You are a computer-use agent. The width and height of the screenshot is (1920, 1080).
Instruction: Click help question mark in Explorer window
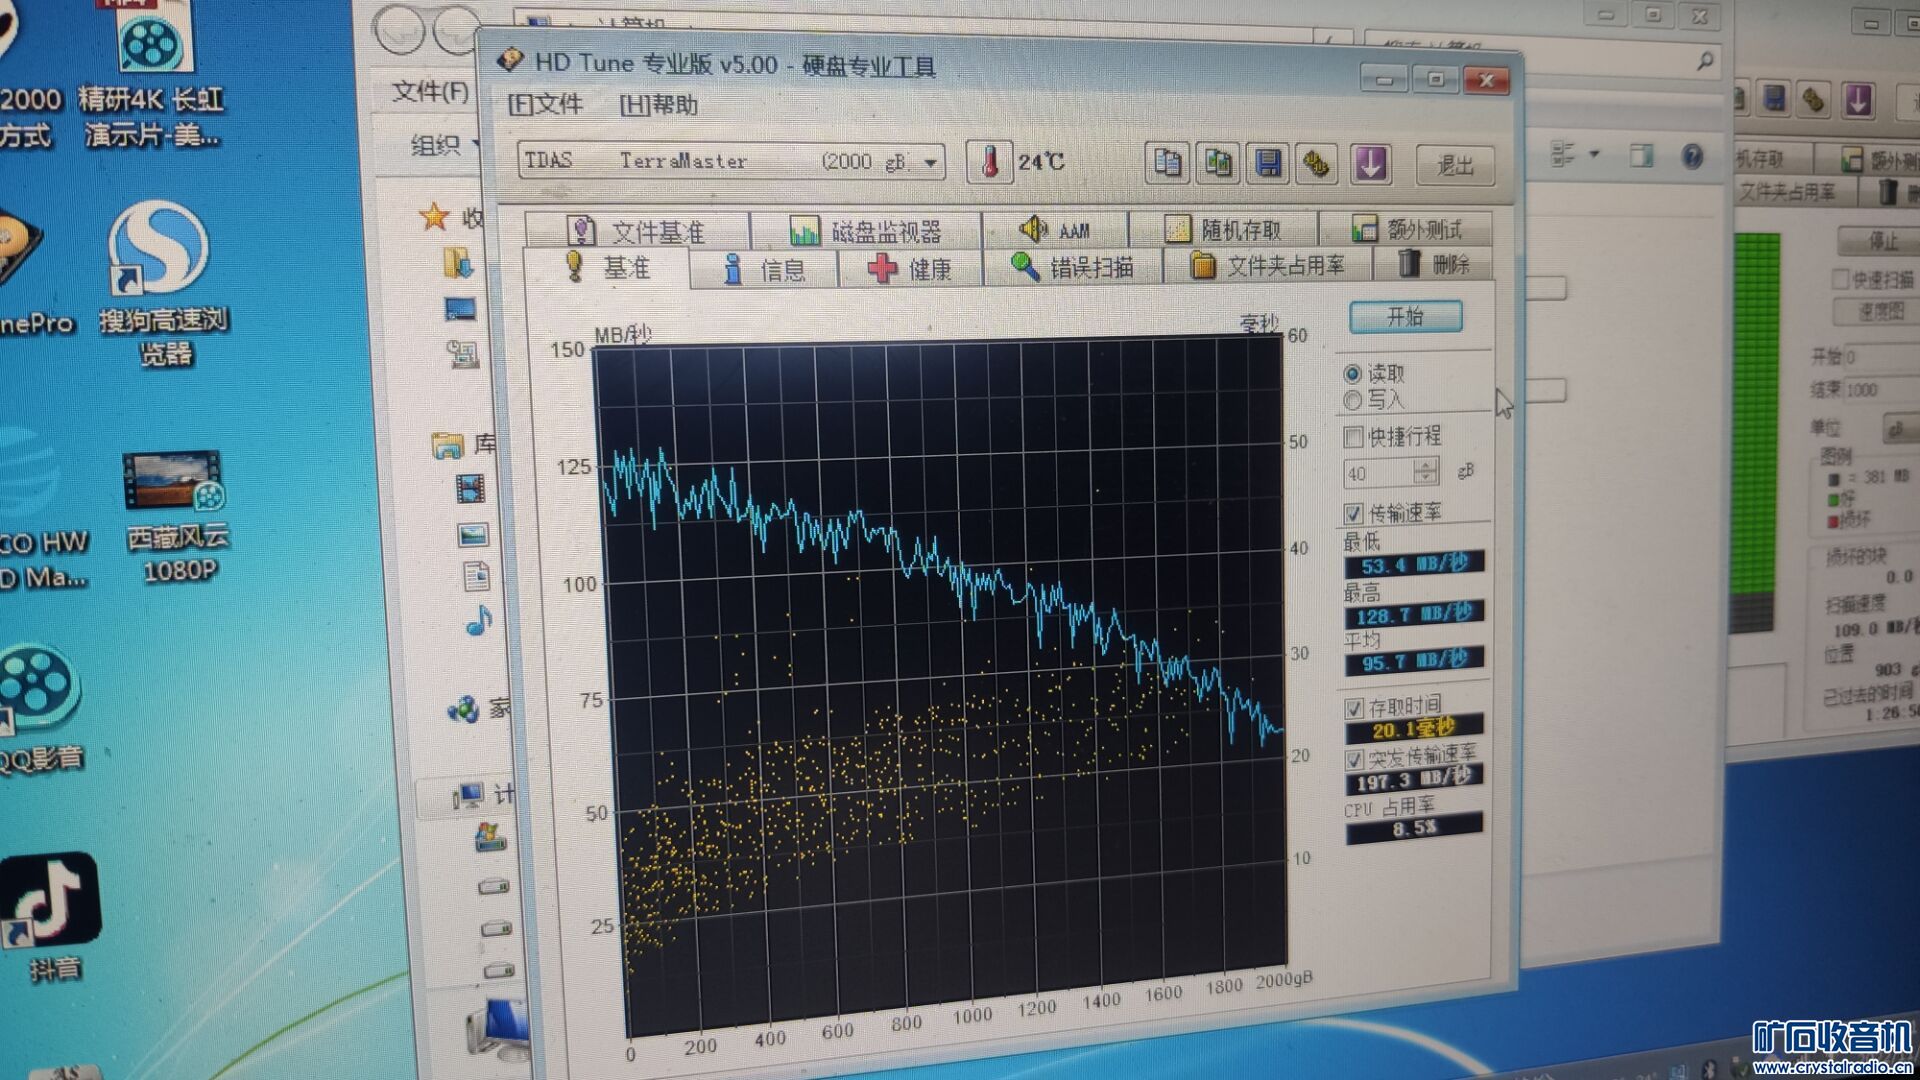pyautogui.click(x=1692, y=157)
